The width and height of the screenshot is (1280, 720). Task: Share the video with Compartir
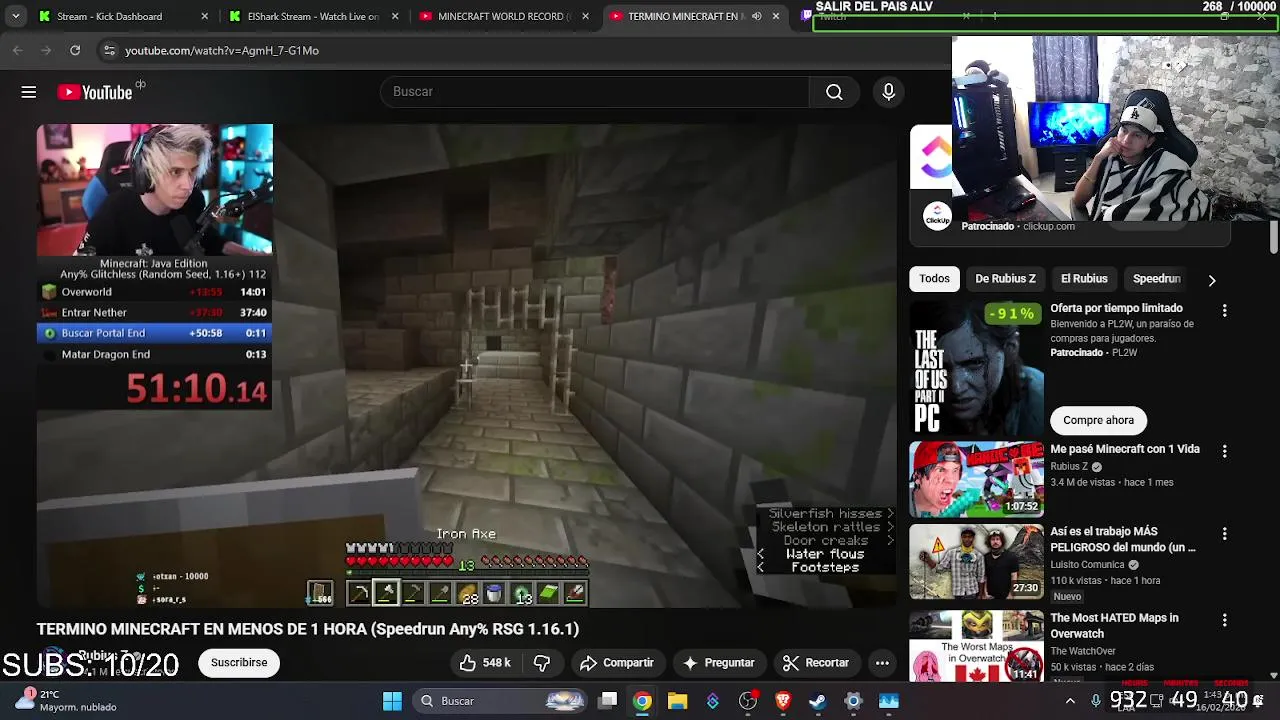[x=617, y=663]
